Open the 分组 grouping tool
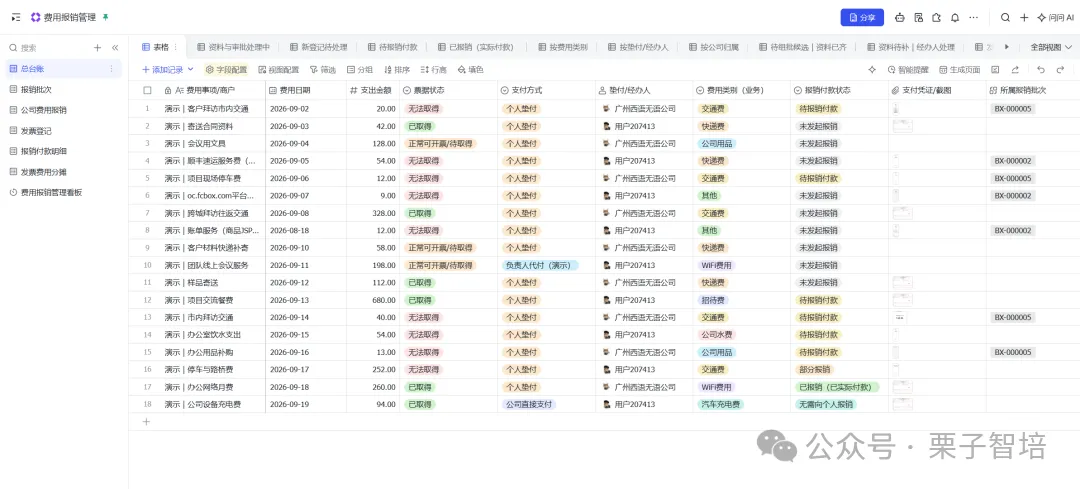The image size is (1080, 489). [x=360, y=70]
